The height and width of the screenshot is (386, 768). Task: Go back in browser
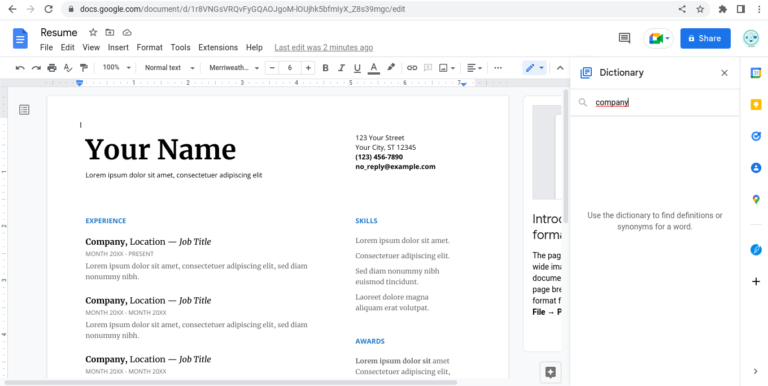12,9
